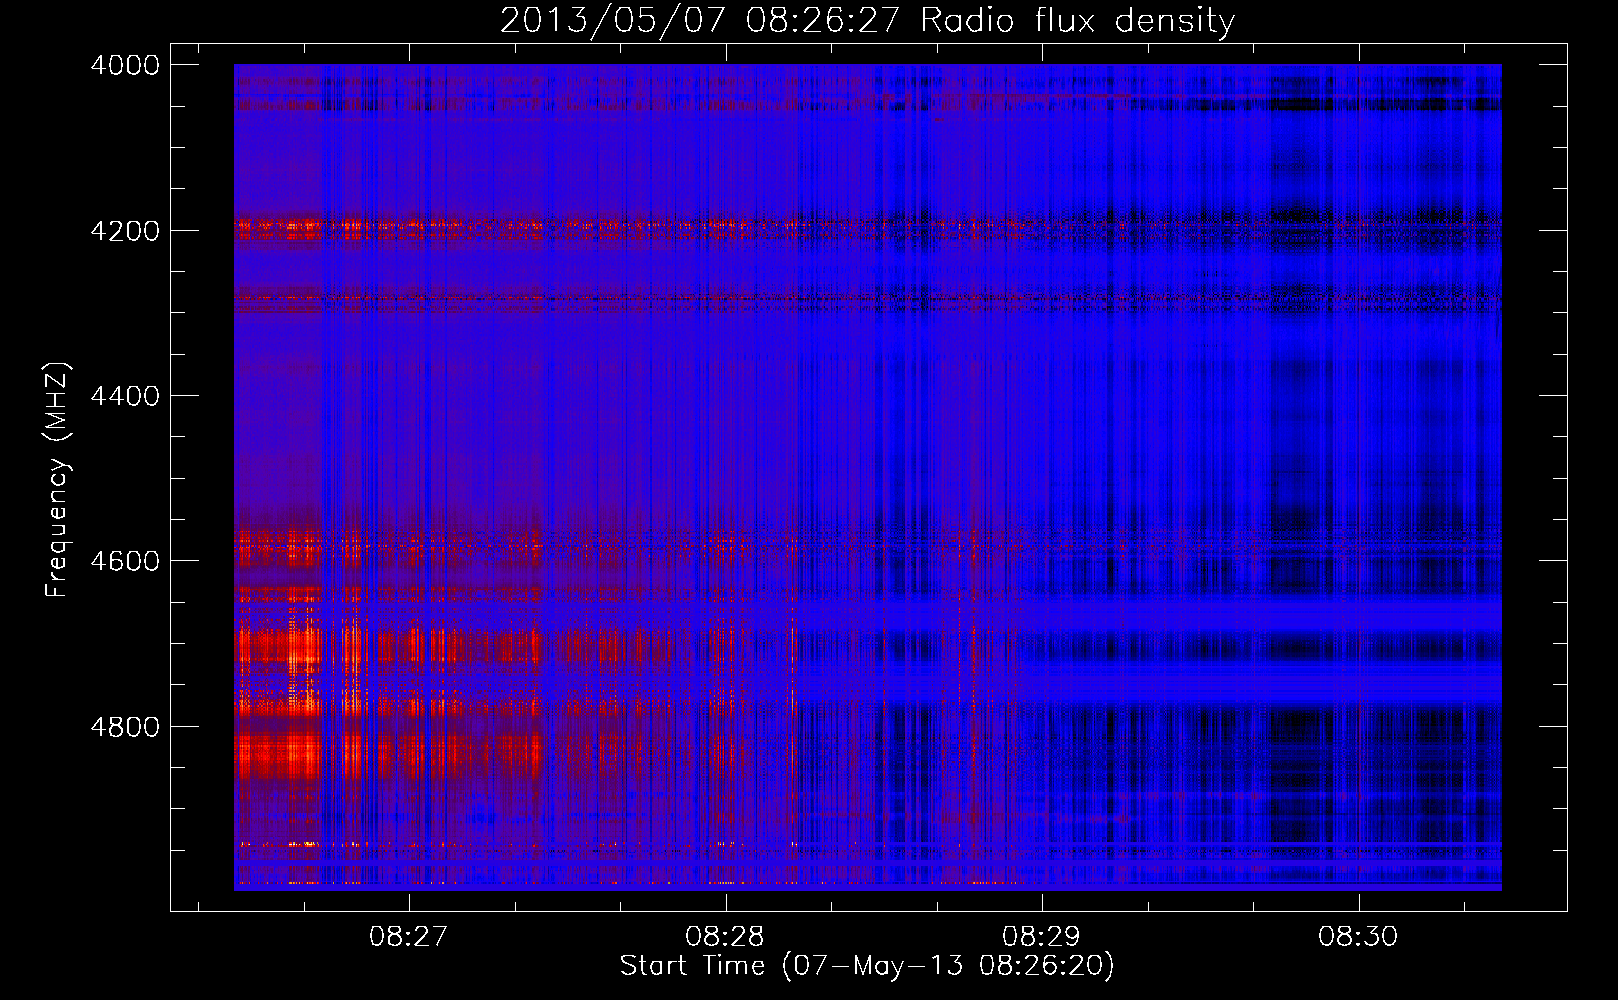Image resolution: width=1618 pixels, height=1000 pixels.
Task: Select the 08:27 time axis label
Action: (408, 937)
